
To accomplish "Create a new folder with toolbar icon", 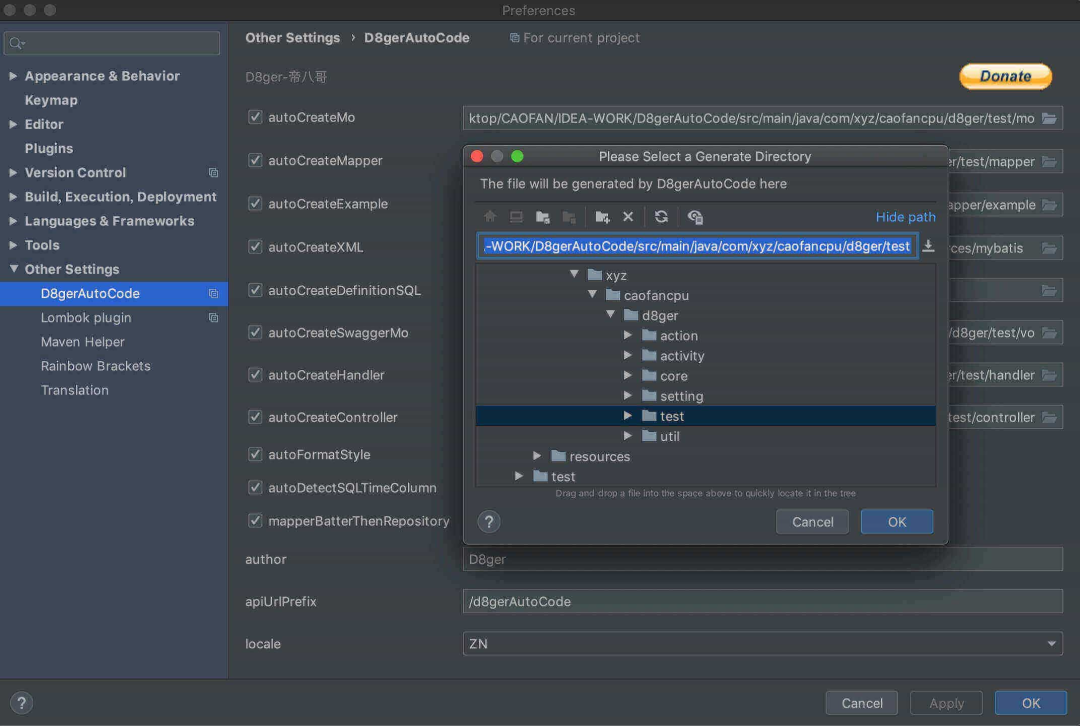I will click(602, 217).
